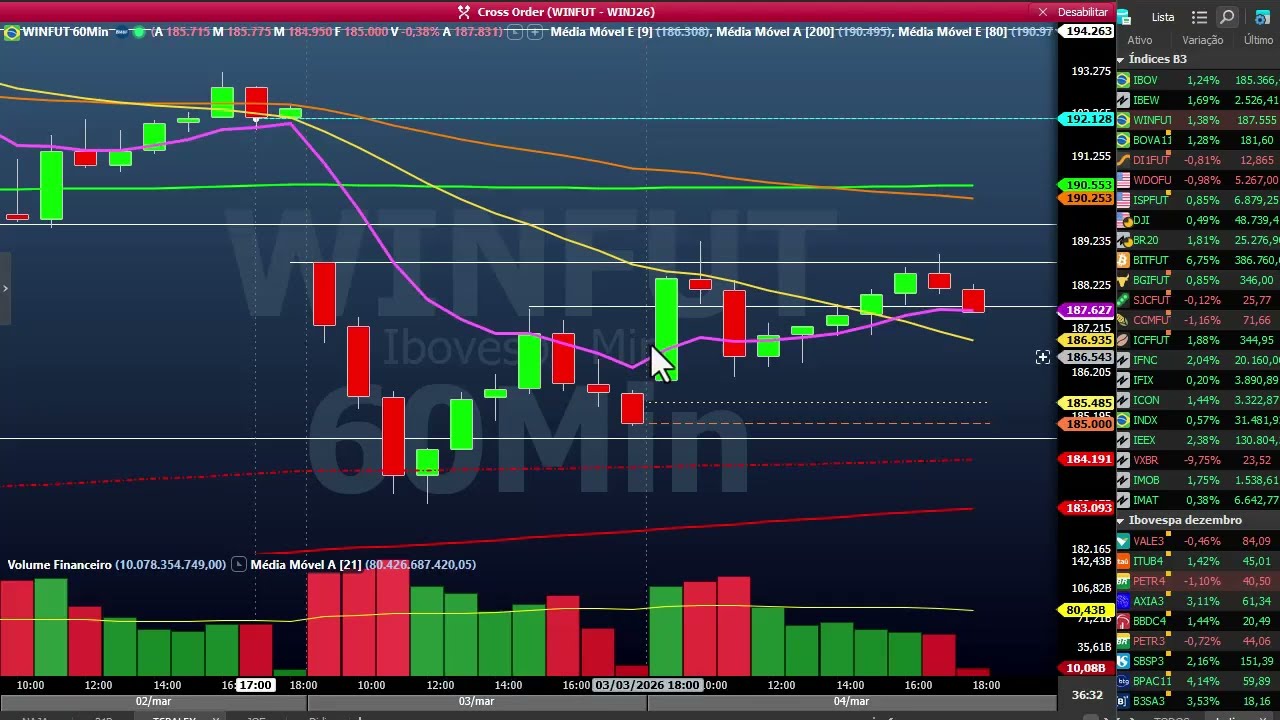The width and height of the screenshot is (1280, 720).
Task: Select the ISPFUT row
Action: pos(1198,200)
